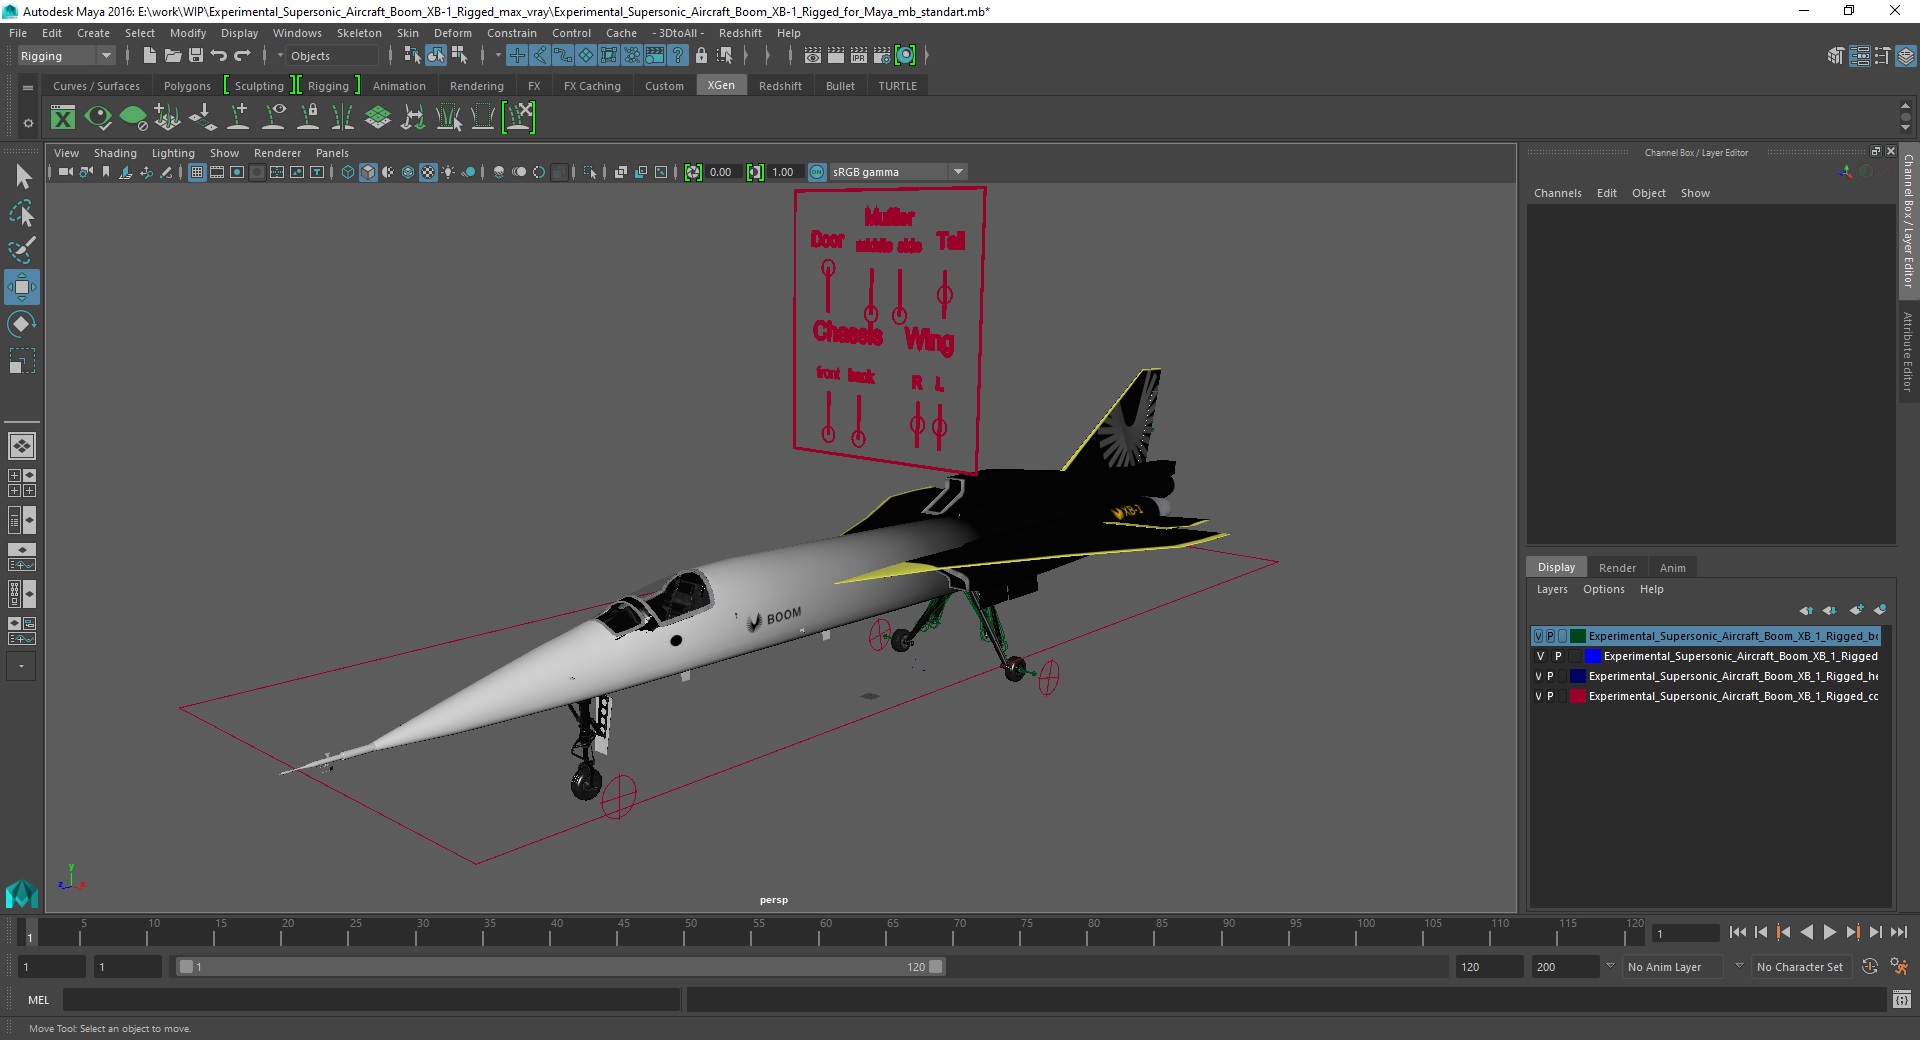
Task: Open Render Settings icon
Action: pyautogui.click(x=882, y=56)
